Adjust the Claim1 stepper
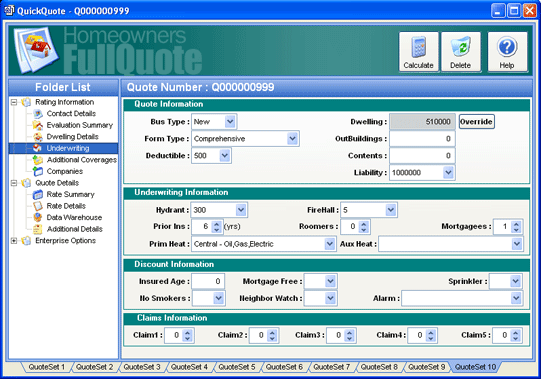This screenshot has width=541, height=379. pos(187,336)
